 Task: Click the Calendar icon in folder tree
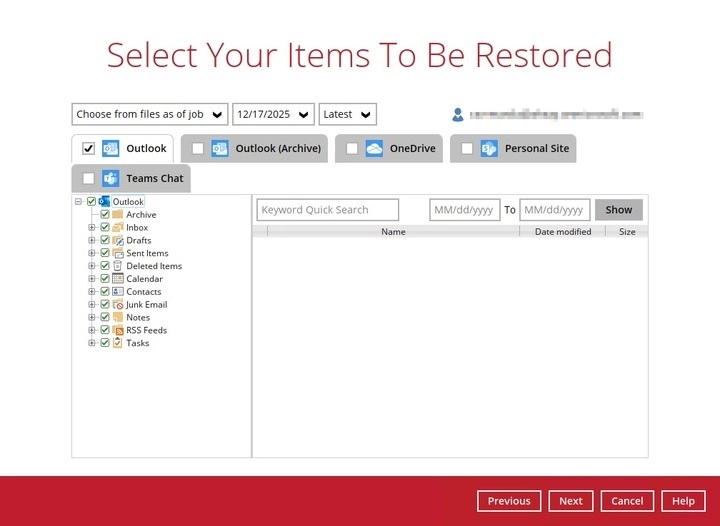pos(118,279)
